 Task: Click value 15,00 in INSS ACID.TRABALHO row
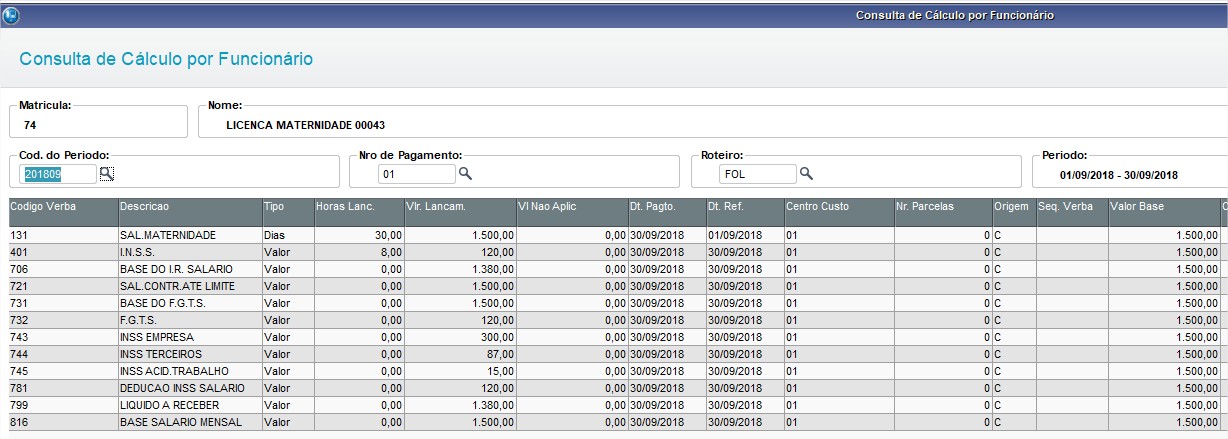coord(500,371)
